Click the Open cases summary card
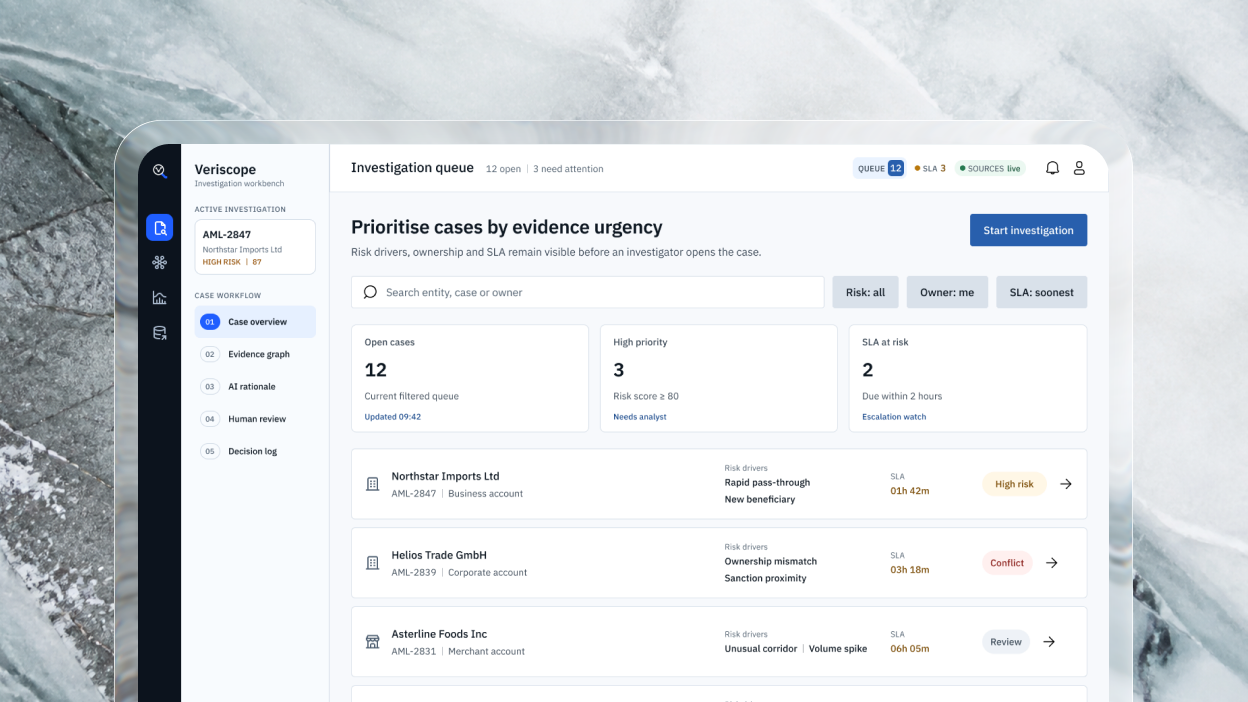Viewport: 1248px width, 702px height. coord(470,378)
